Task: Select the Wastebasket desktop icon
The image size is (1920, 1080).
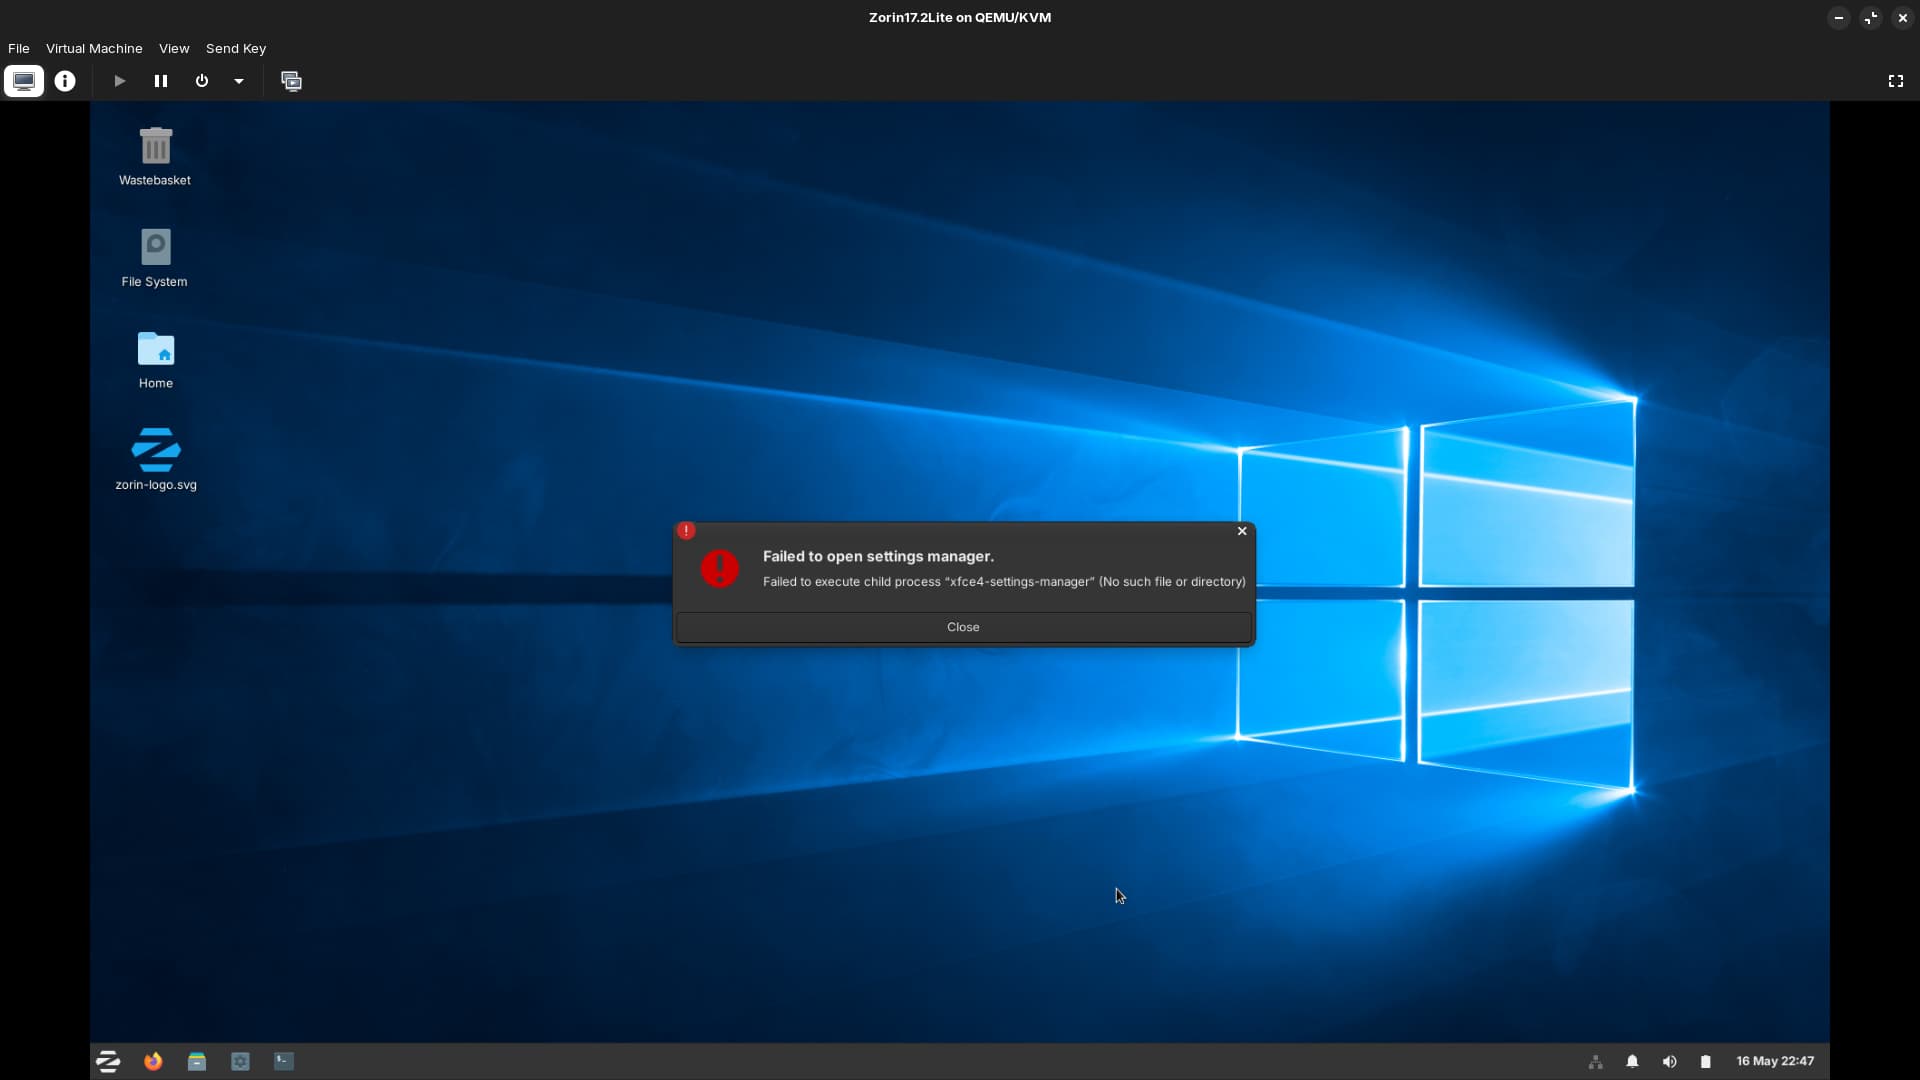Action: pos(155,156)
